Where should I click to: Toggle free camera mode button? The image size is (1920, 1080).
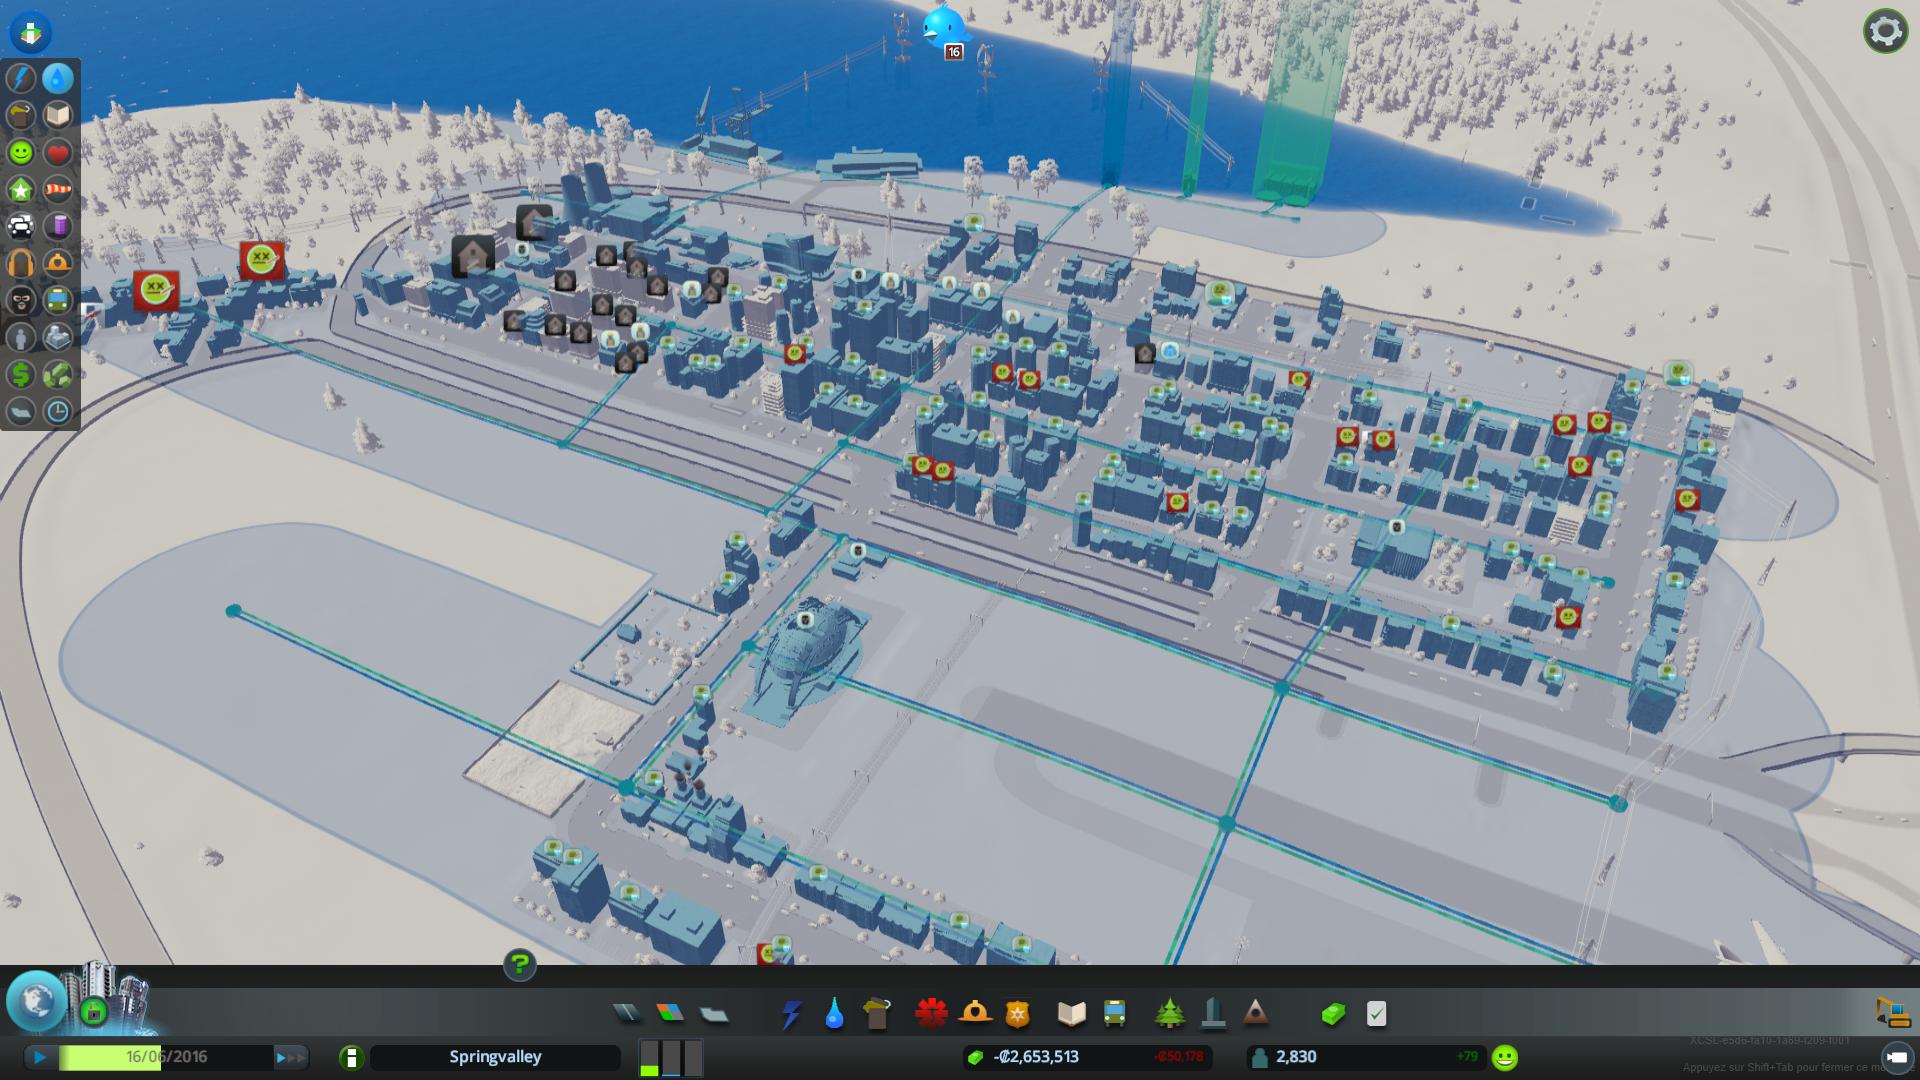click(1895, 1057)
